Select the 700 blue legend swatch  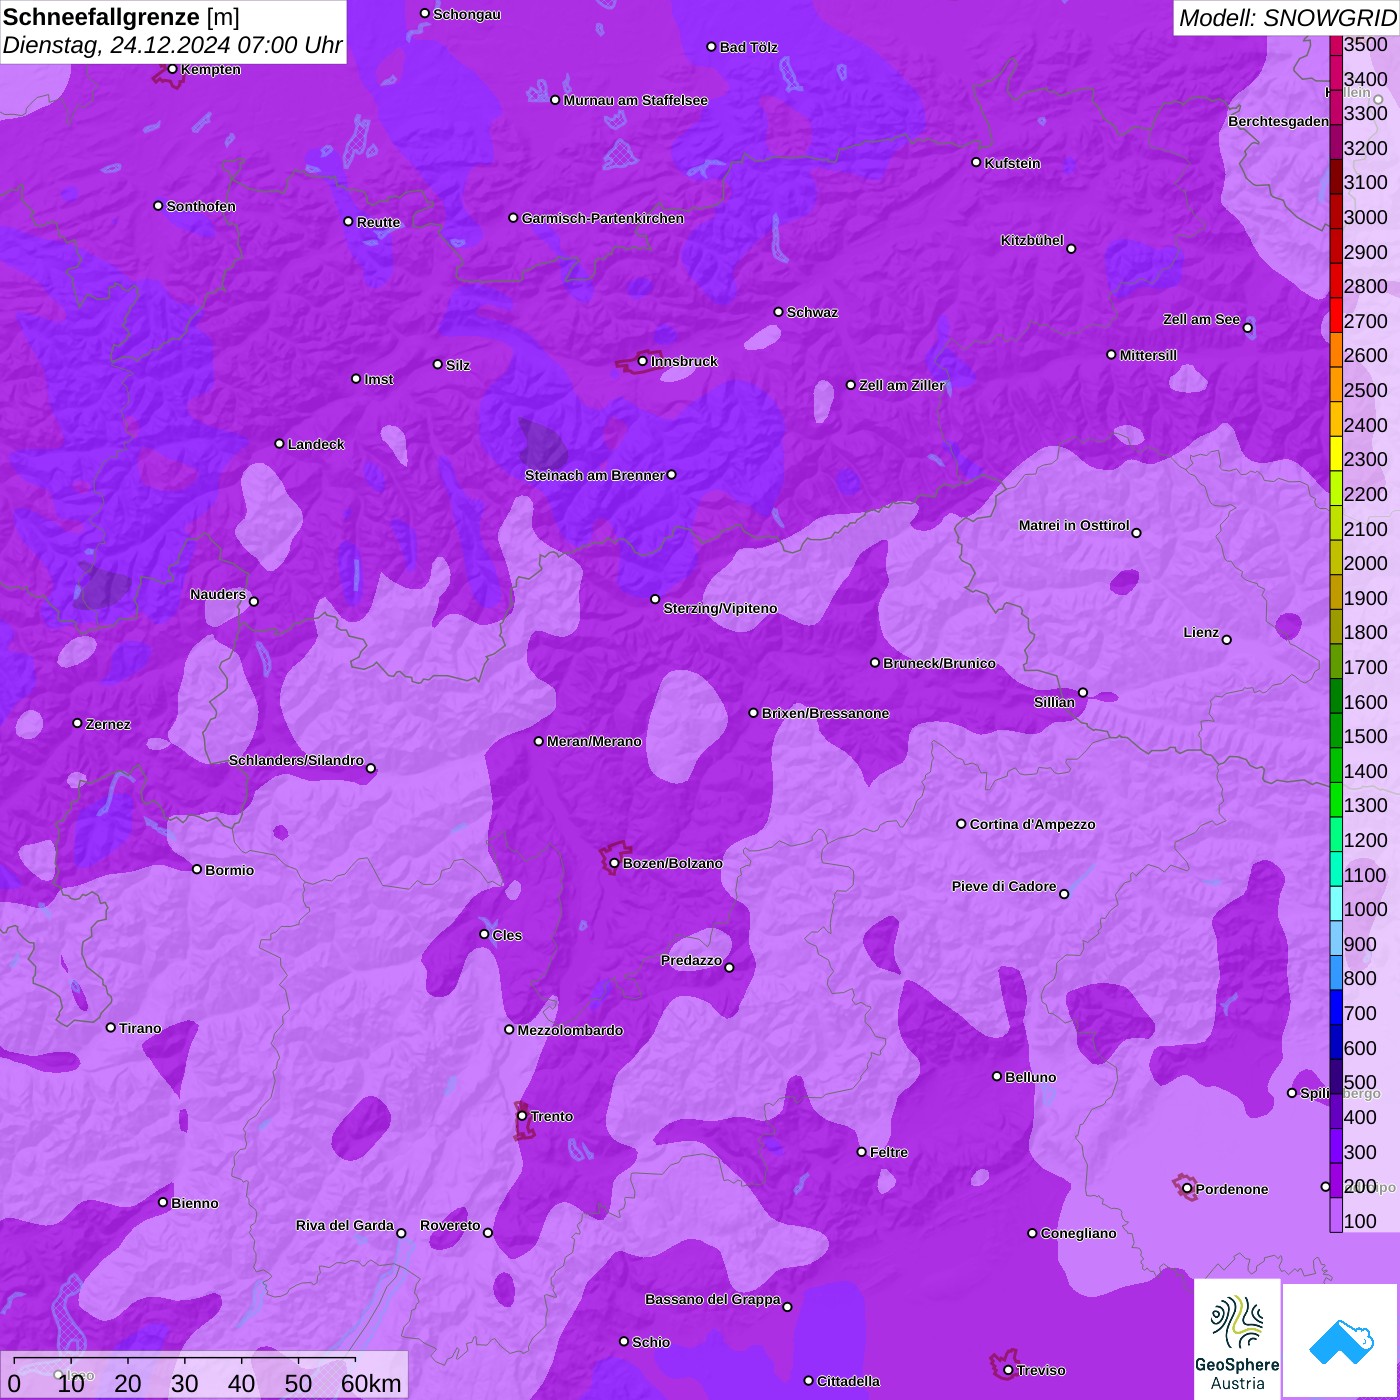[x=1336, y=1007]
